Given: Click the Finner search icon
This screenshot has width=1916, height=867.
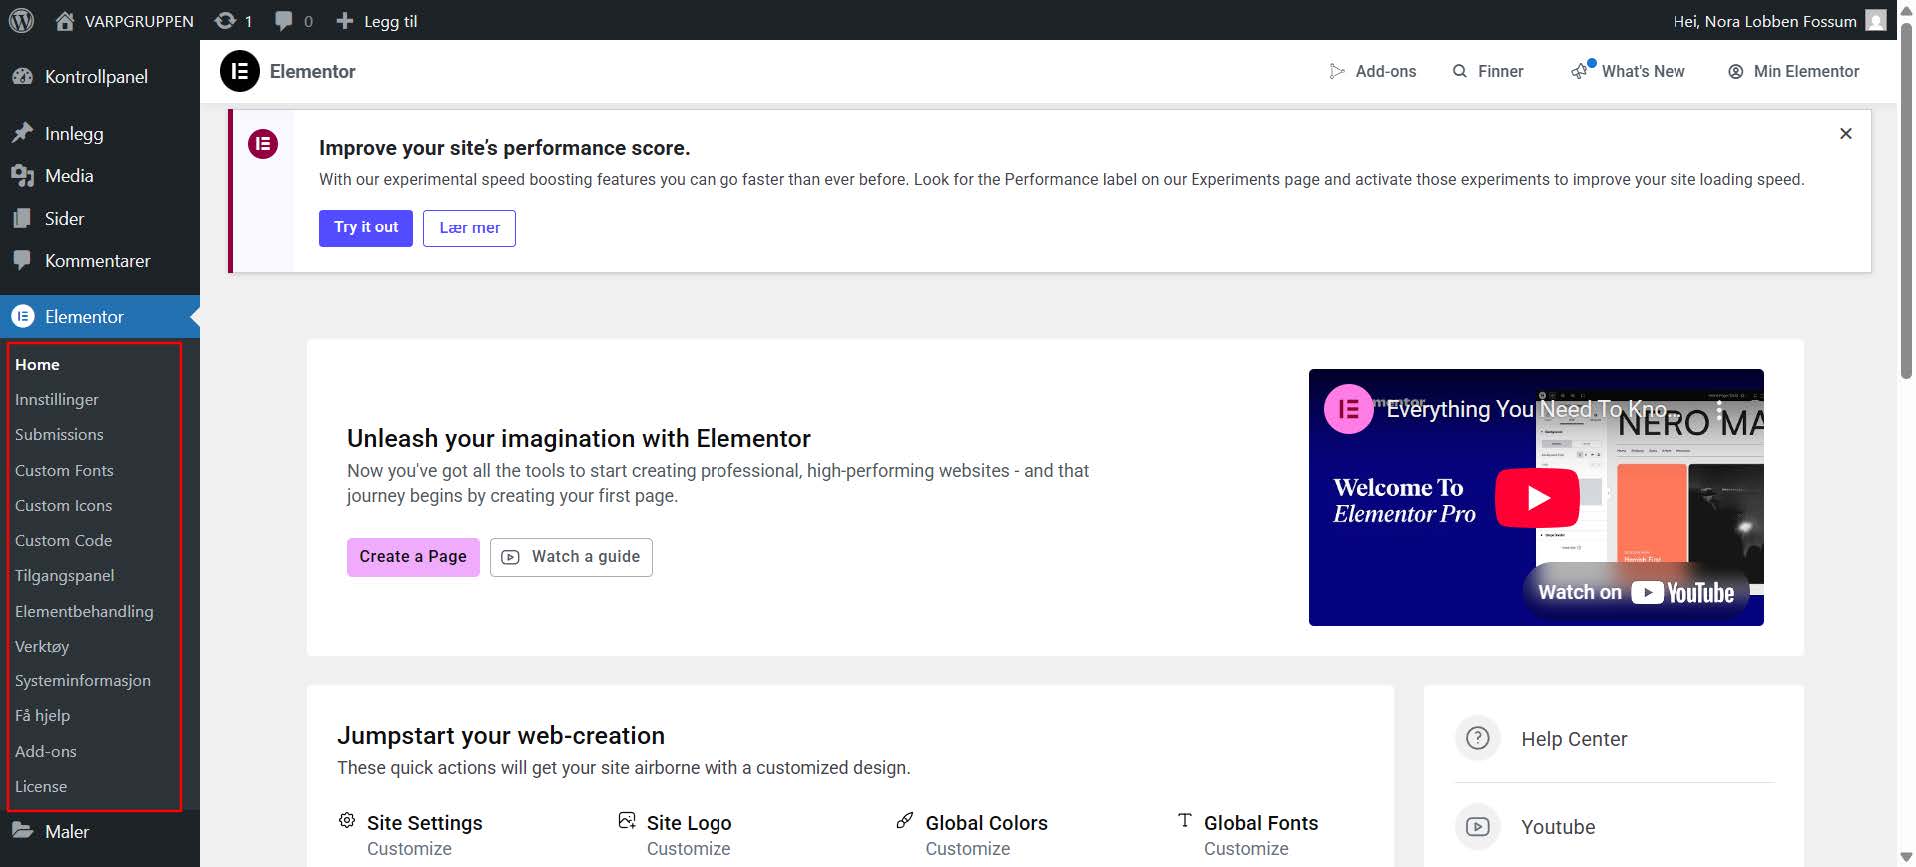Looking at the screenshot, I should click(x=1460, y=71).
